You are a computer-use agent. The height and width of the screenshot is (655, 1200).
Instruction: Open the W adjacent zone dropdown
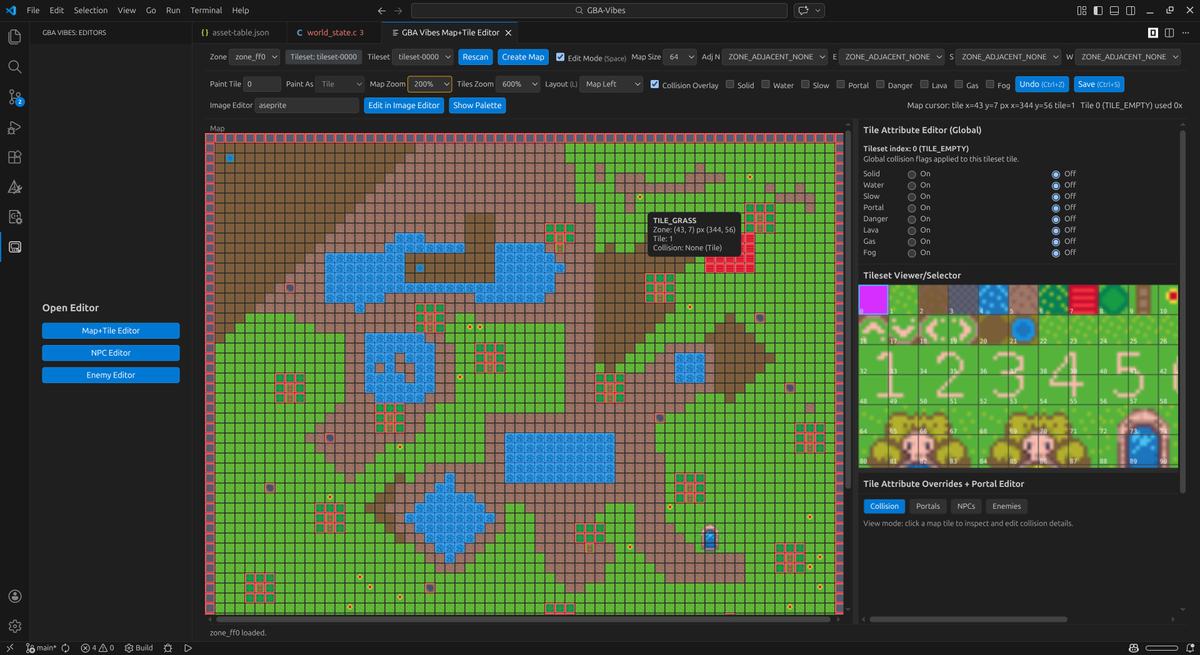pyautogui.click(x=1128, y=57)
